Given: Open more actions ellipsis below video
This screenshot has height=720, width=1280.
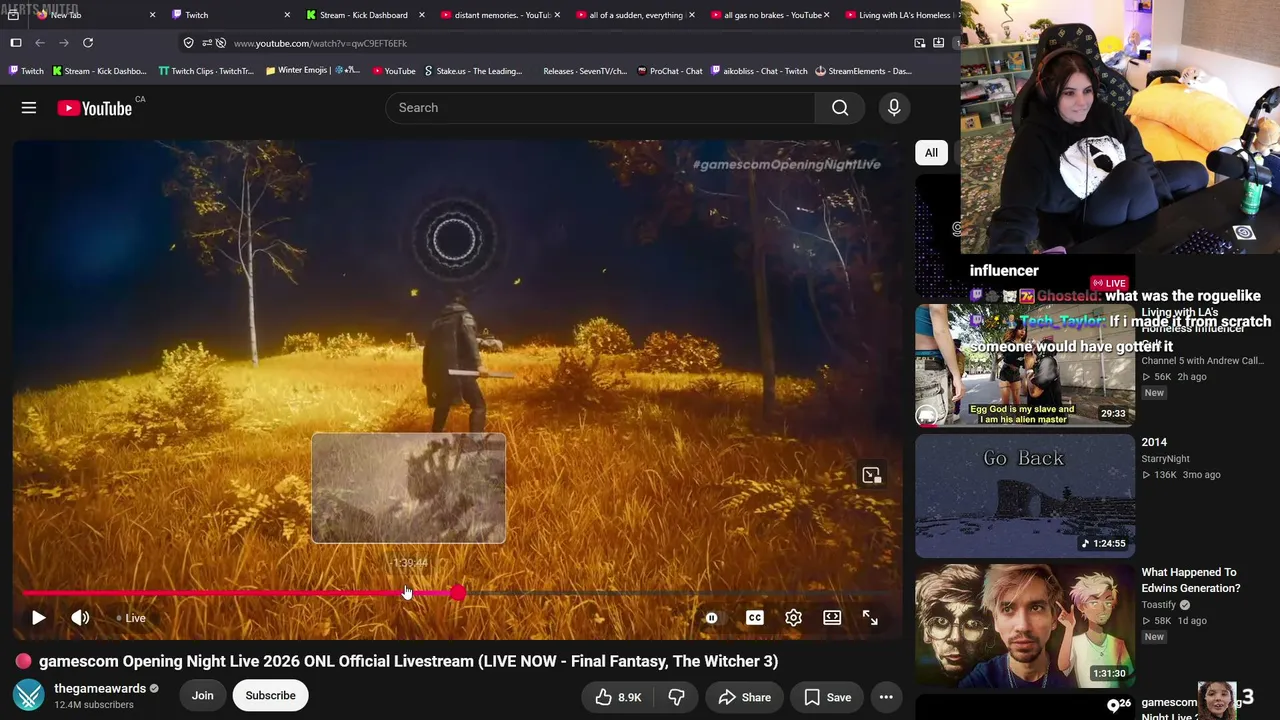Looking at the screenshot, I should point(886,697).
